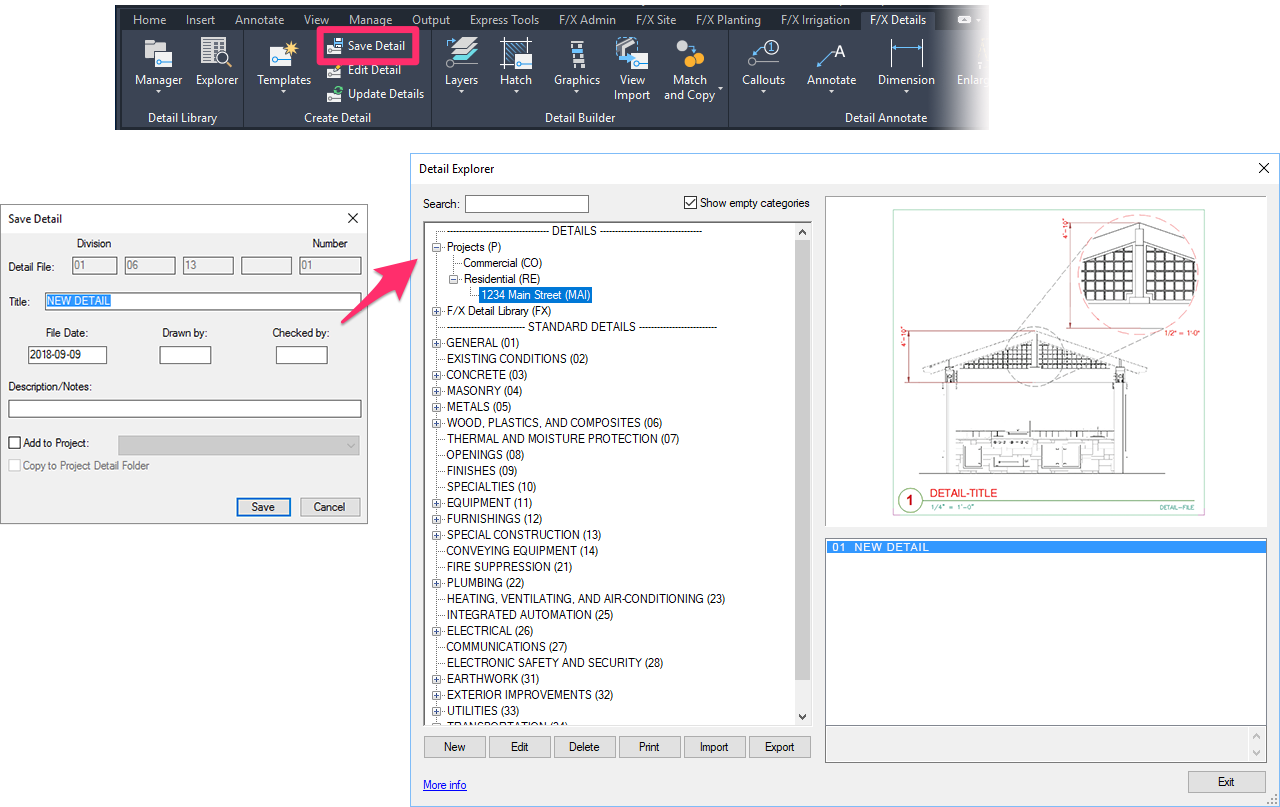Open the Callouts tool

[763, 64]
